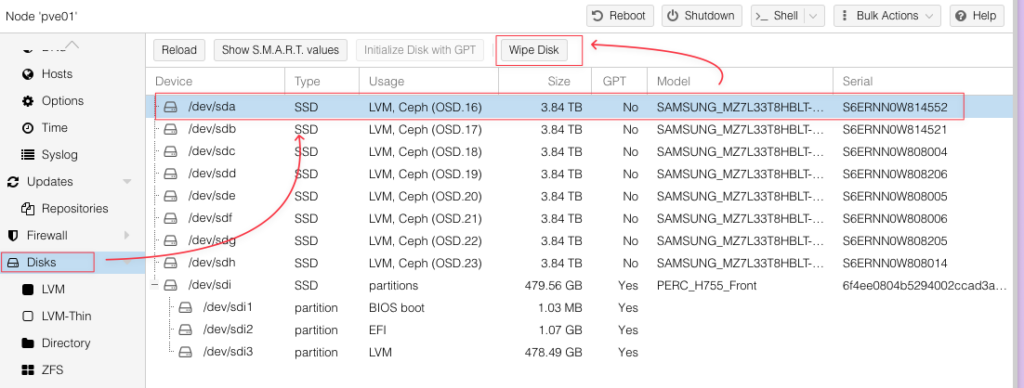Screen dimensions: 1024x388
Task: Click the Options gear icon
Action: coord(27,101)
